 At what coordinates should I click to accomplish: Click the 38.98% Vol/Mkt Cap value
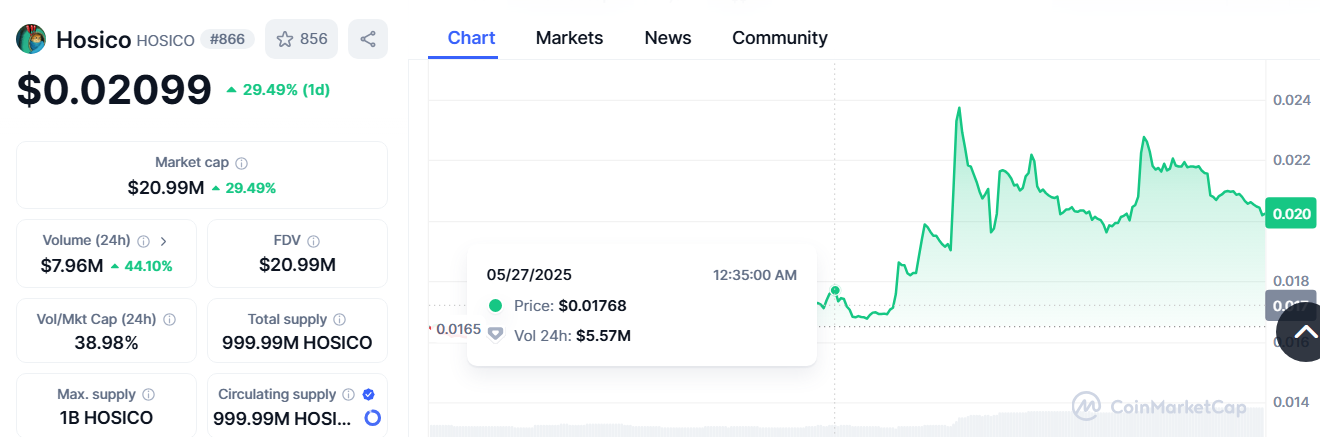[106, 343]
